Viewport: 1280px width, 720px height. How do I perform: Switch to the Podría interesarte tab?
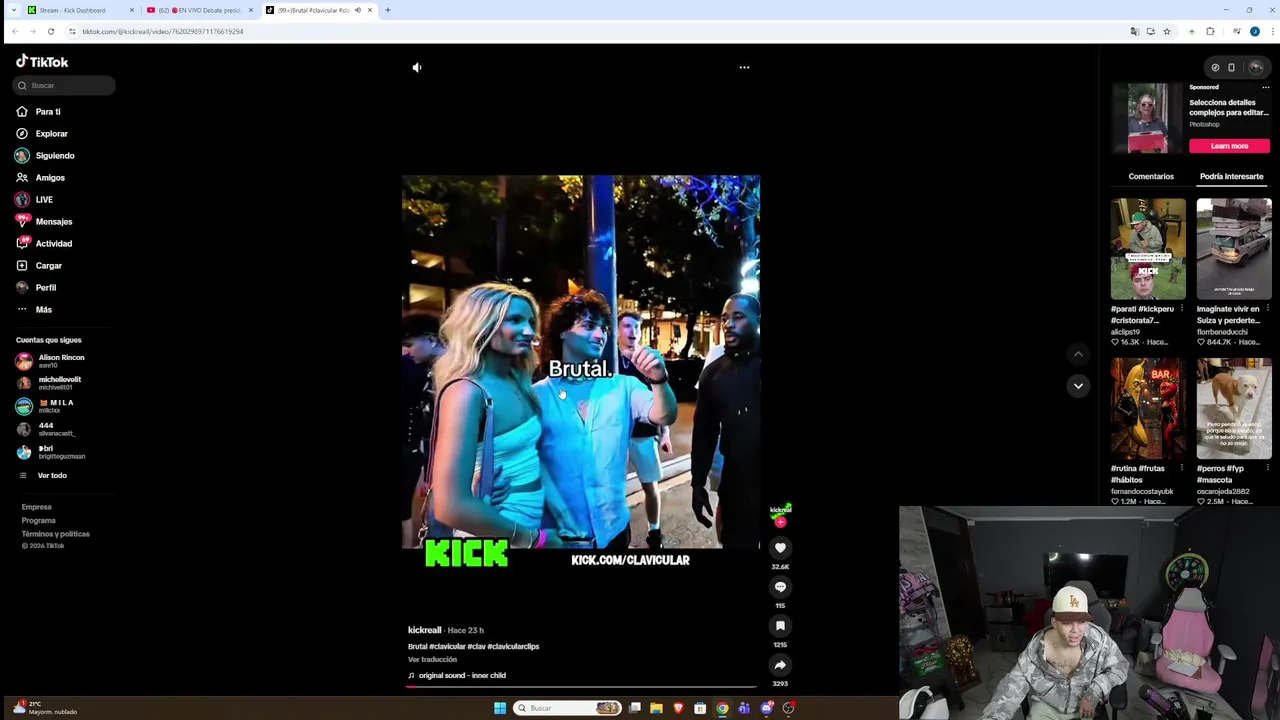pyautogui.click(x=1231, y=176)
